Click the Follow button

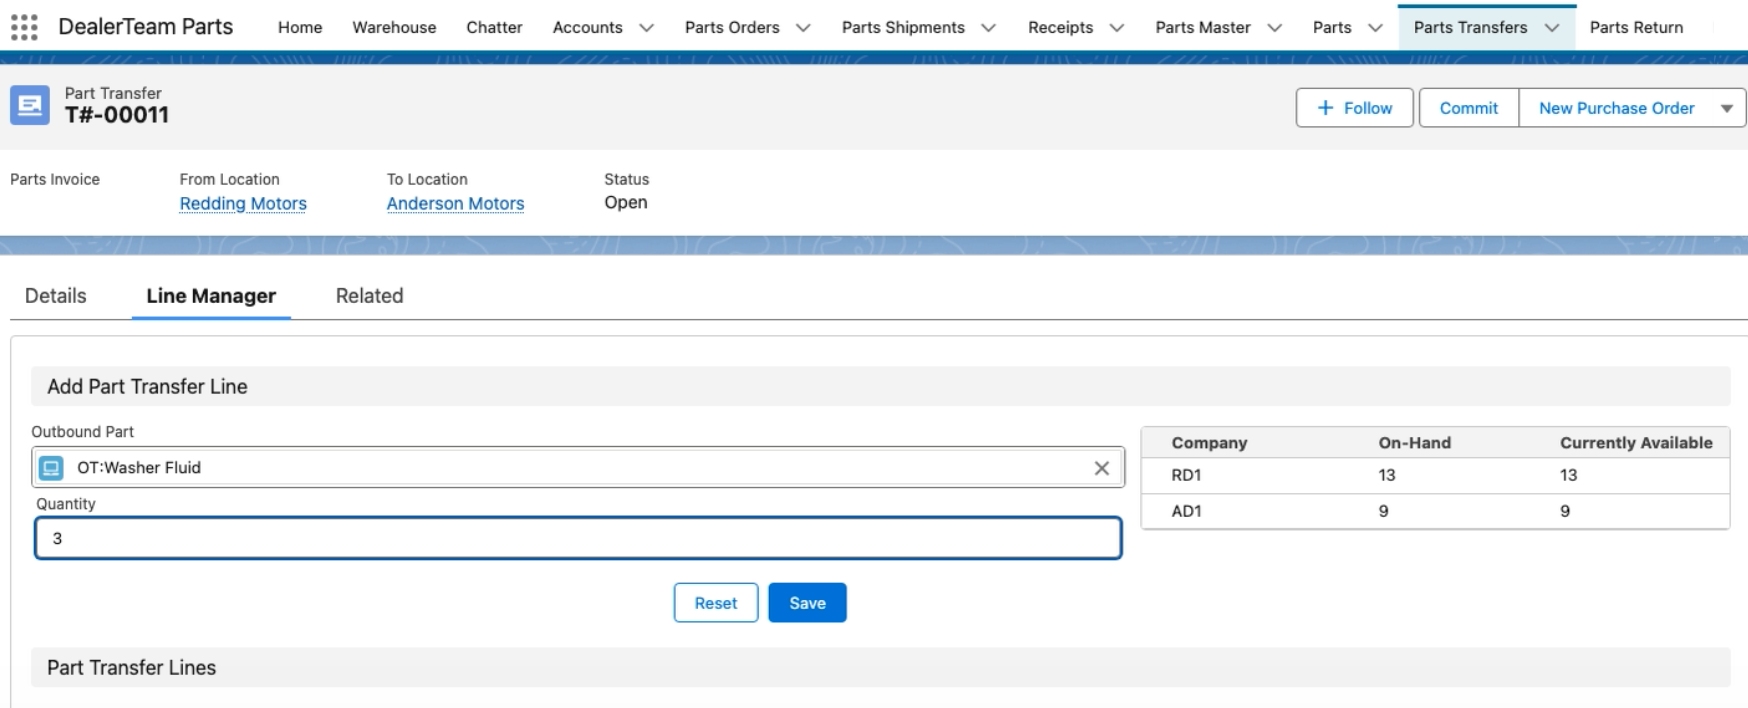(x=1354, y=108)
